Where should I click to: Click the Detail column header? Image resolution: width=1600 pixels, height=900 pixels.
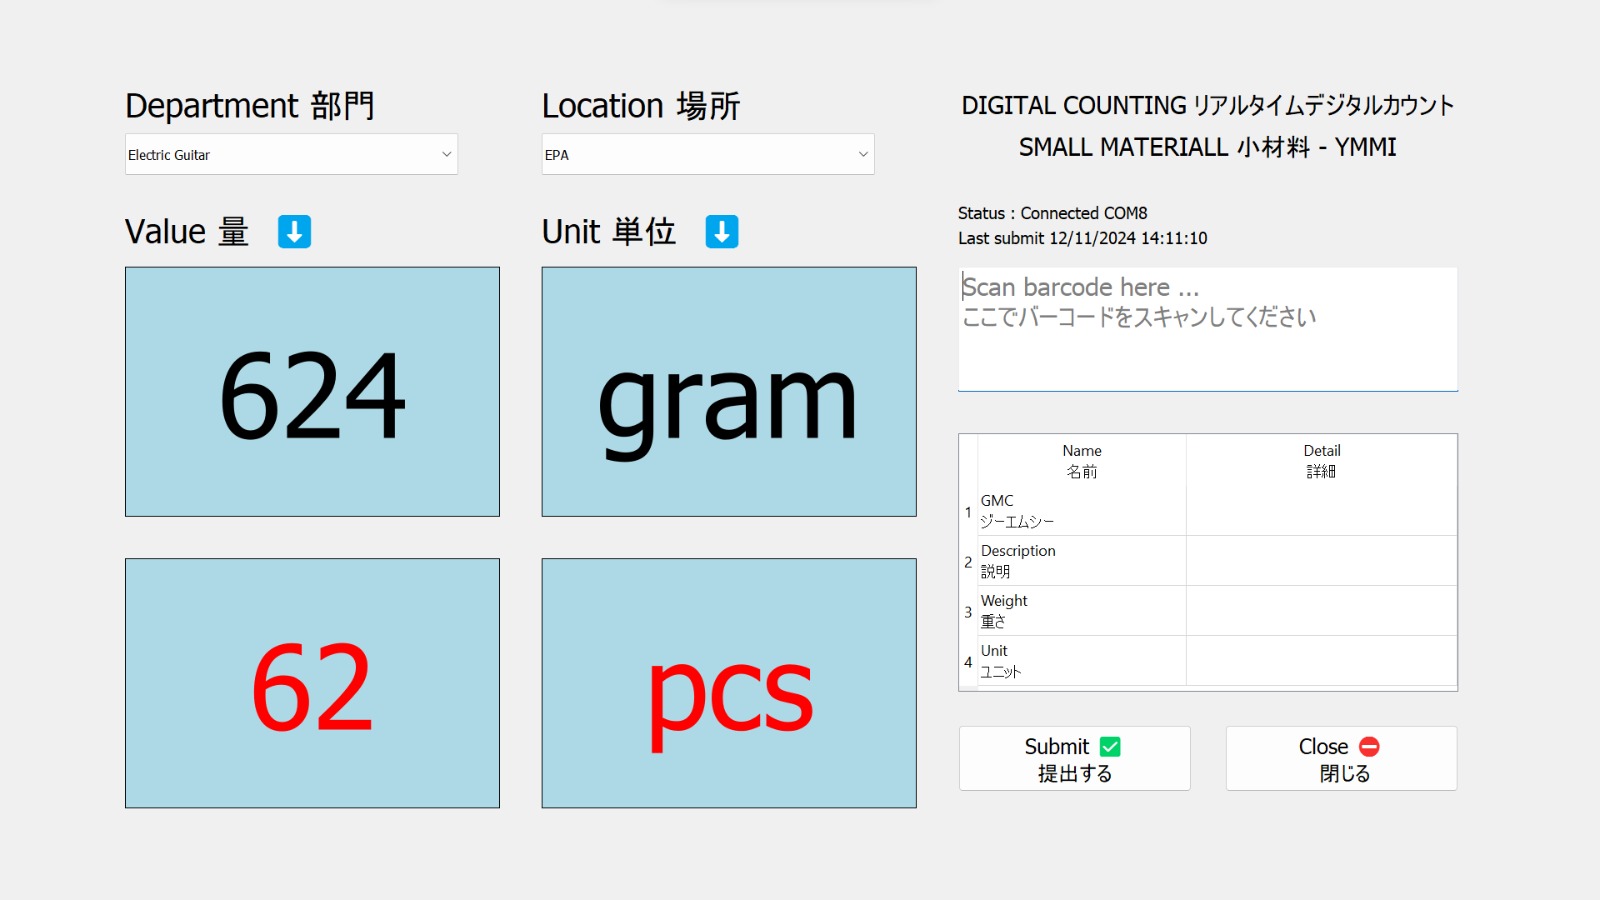(1321, 461)
